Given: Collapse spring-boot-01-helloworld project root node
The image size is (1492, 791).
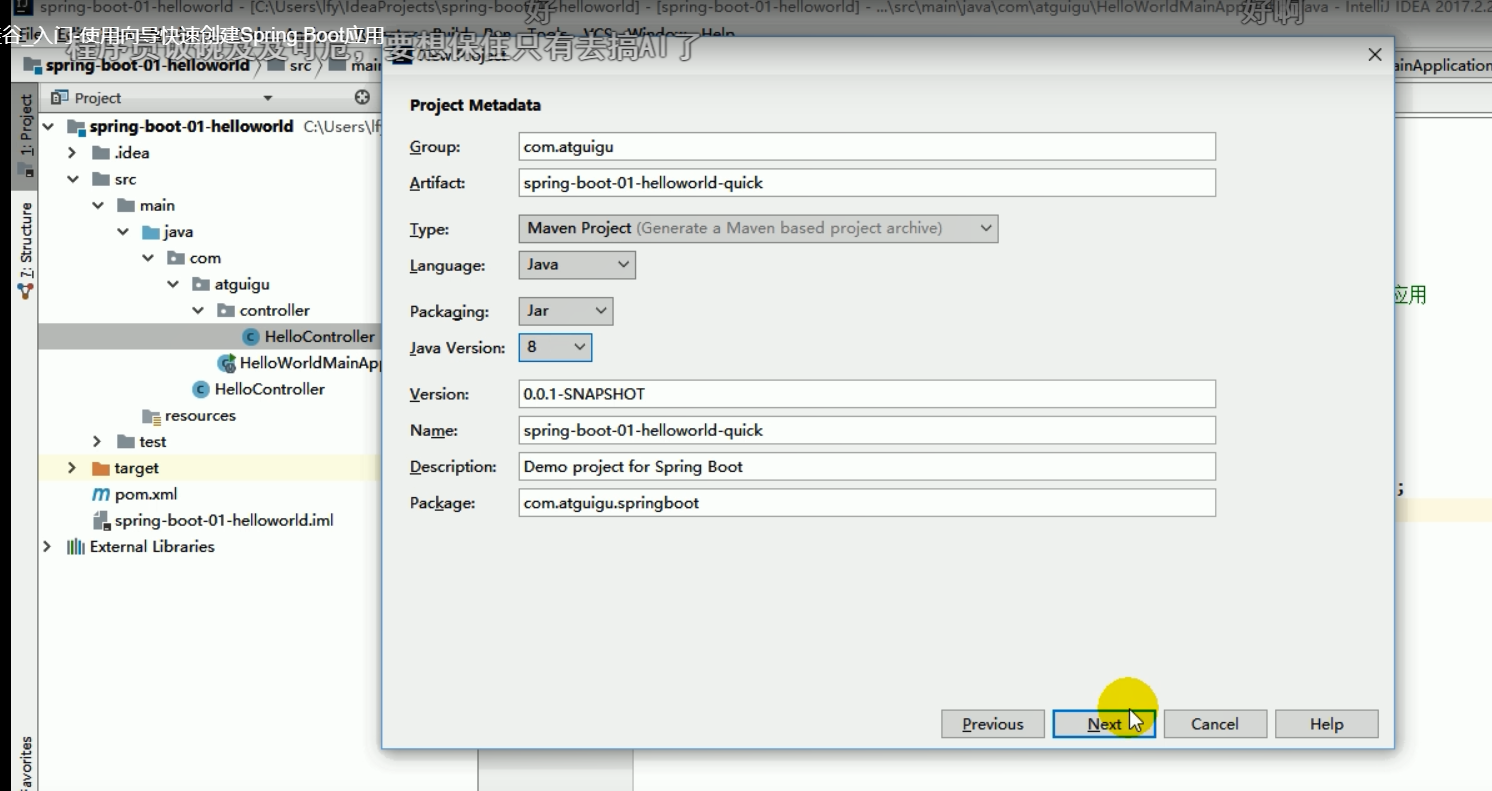Looking at the screenshot, I should (x=47, y=127).
